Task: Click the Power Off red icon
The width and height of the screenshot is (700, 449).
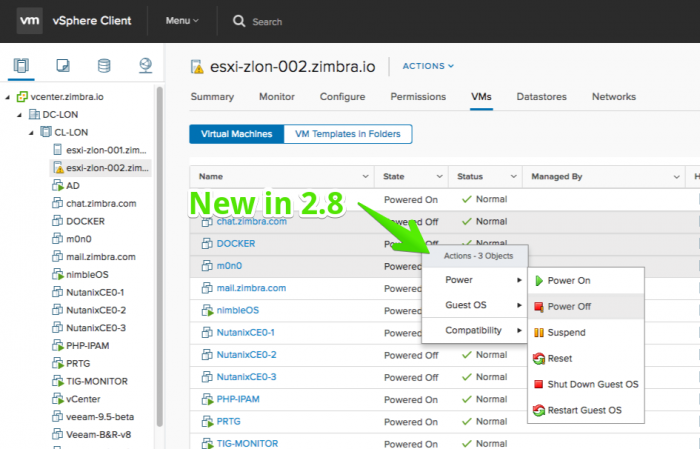Action: [539, 307]
